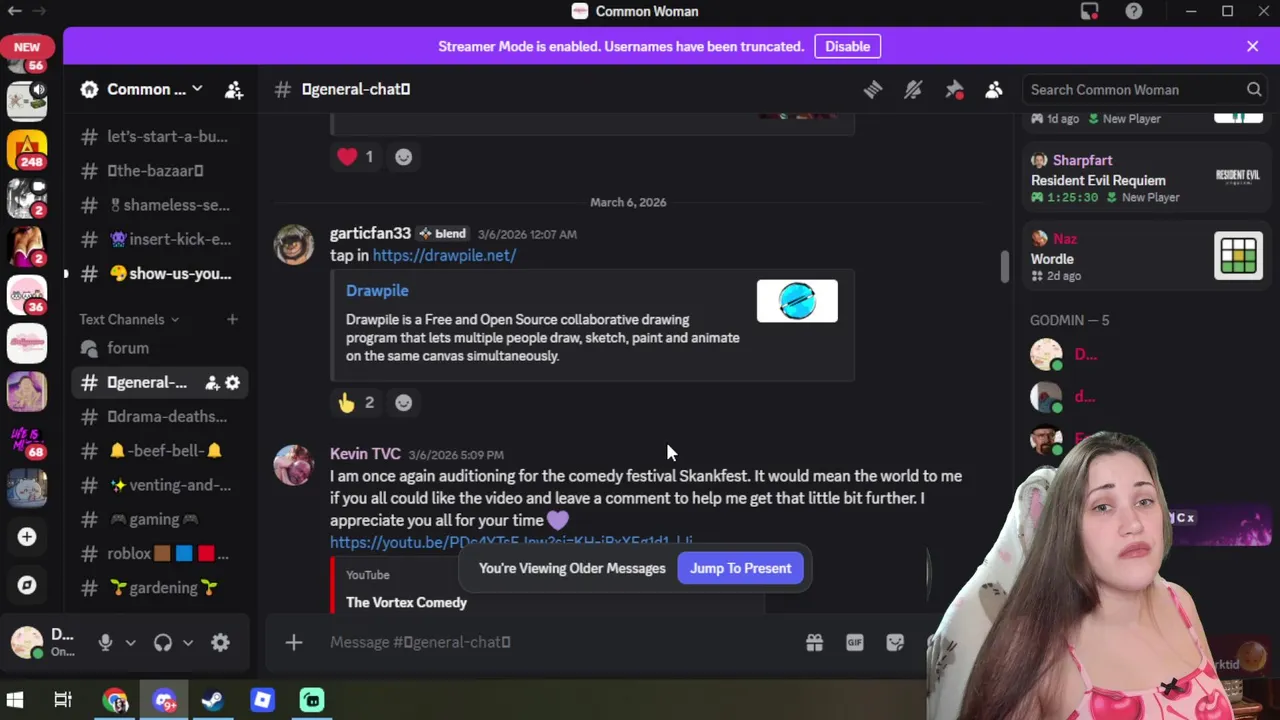
Task: Click Add a Server plus icon
Action: pos(27,537)
